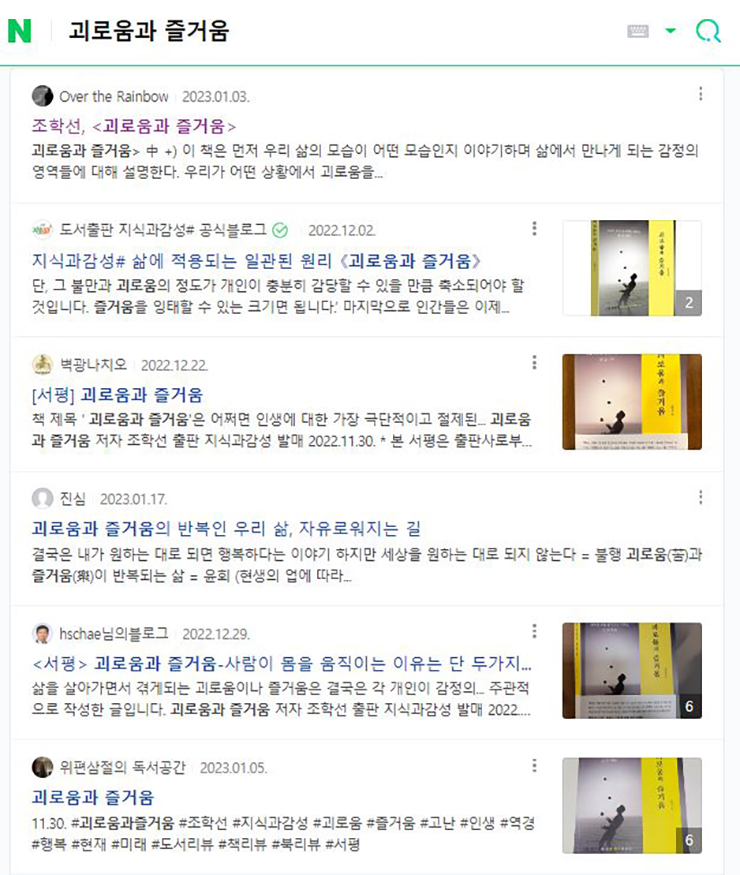The height and width of the screenshot is (875, 740).
Task: Open options menu for 진심 post
Action: coord(700,497)
